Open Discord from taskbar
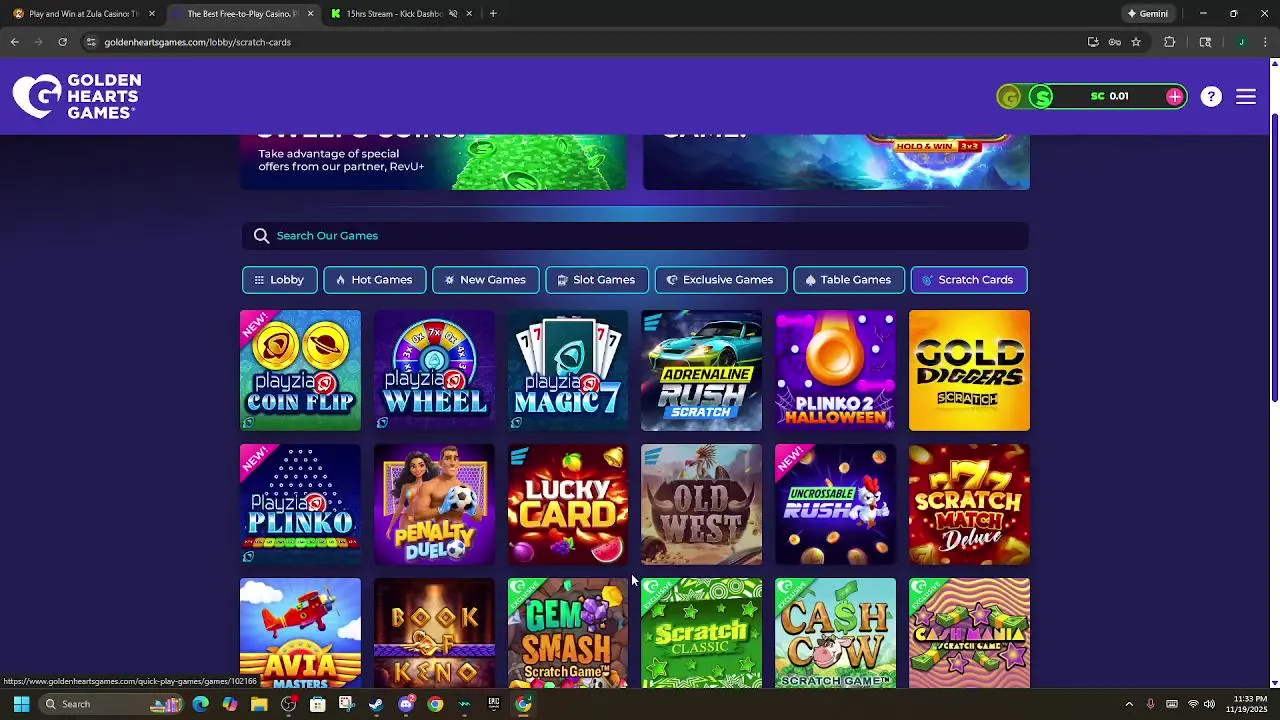This screenshot has width=1280, height=720. [x=405, y=704]
